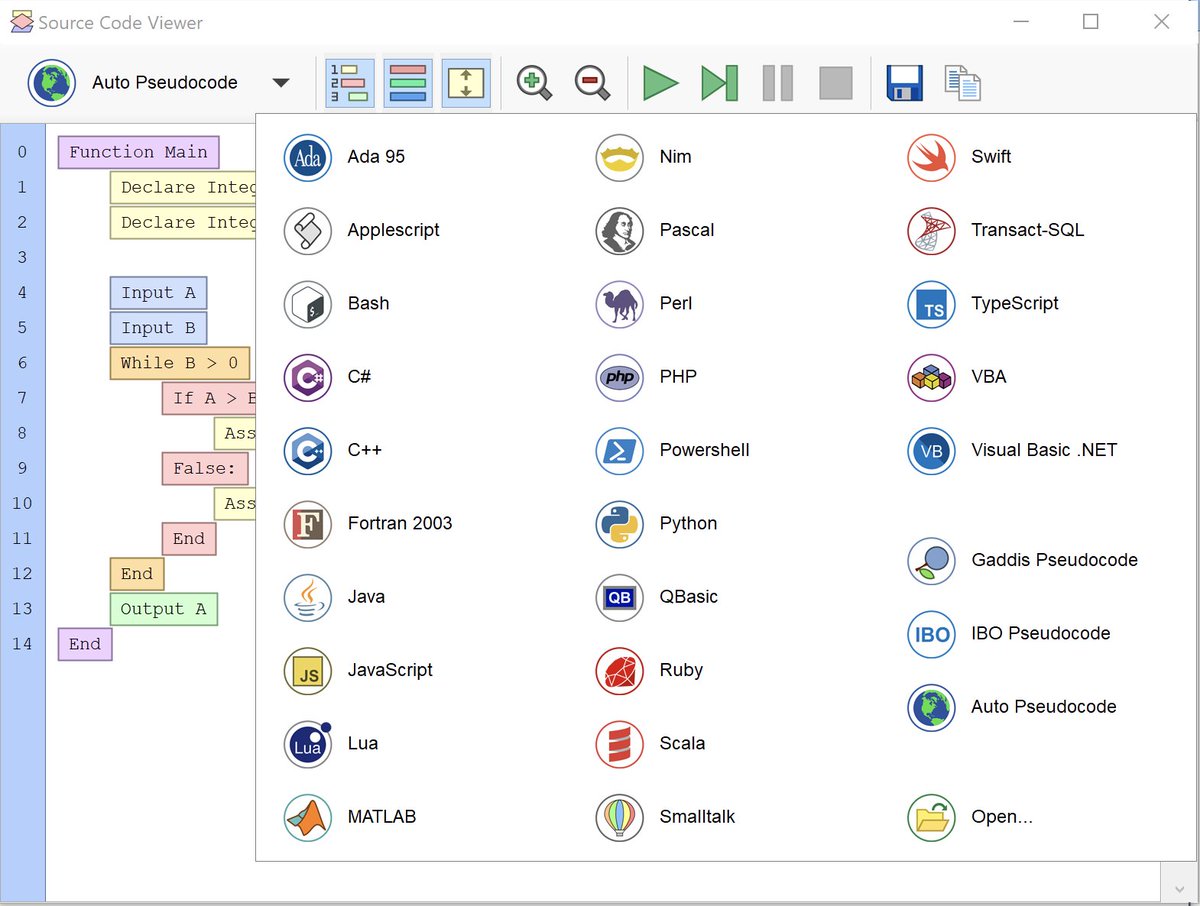The width and height of the screenshot is (1200, 906).
Task: Toggle colored code blocks button
Action: pos(408,82)
